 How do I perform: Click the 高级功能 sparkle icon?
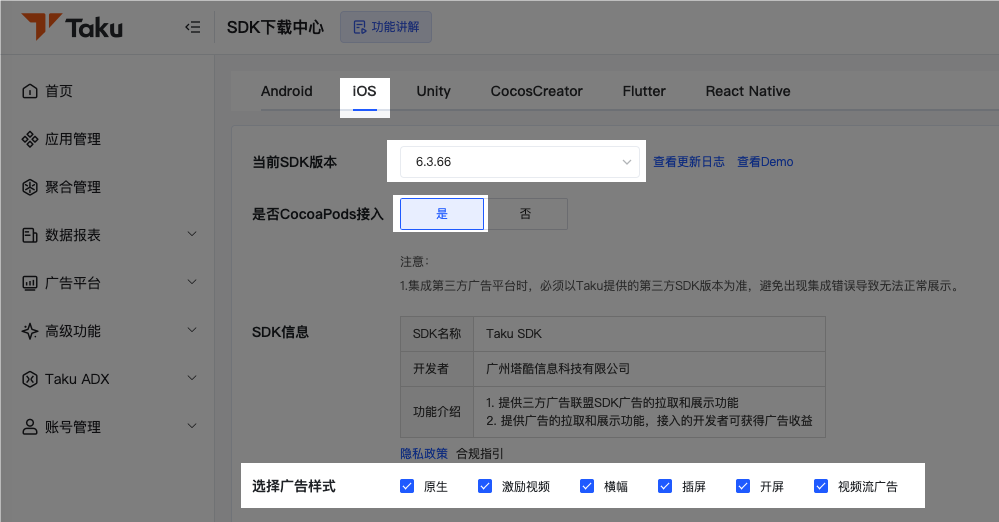30,331
